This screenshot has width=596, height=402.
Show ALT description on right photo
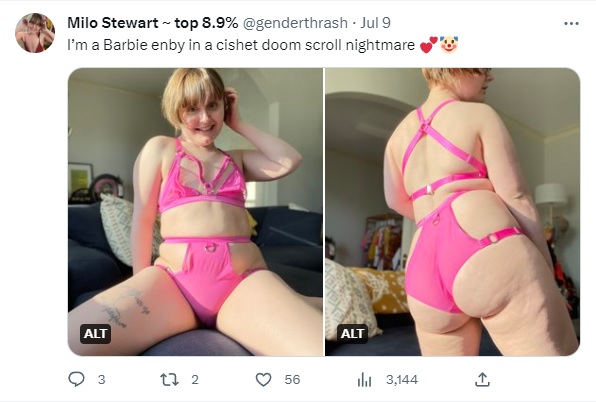(x=352, y=334)
